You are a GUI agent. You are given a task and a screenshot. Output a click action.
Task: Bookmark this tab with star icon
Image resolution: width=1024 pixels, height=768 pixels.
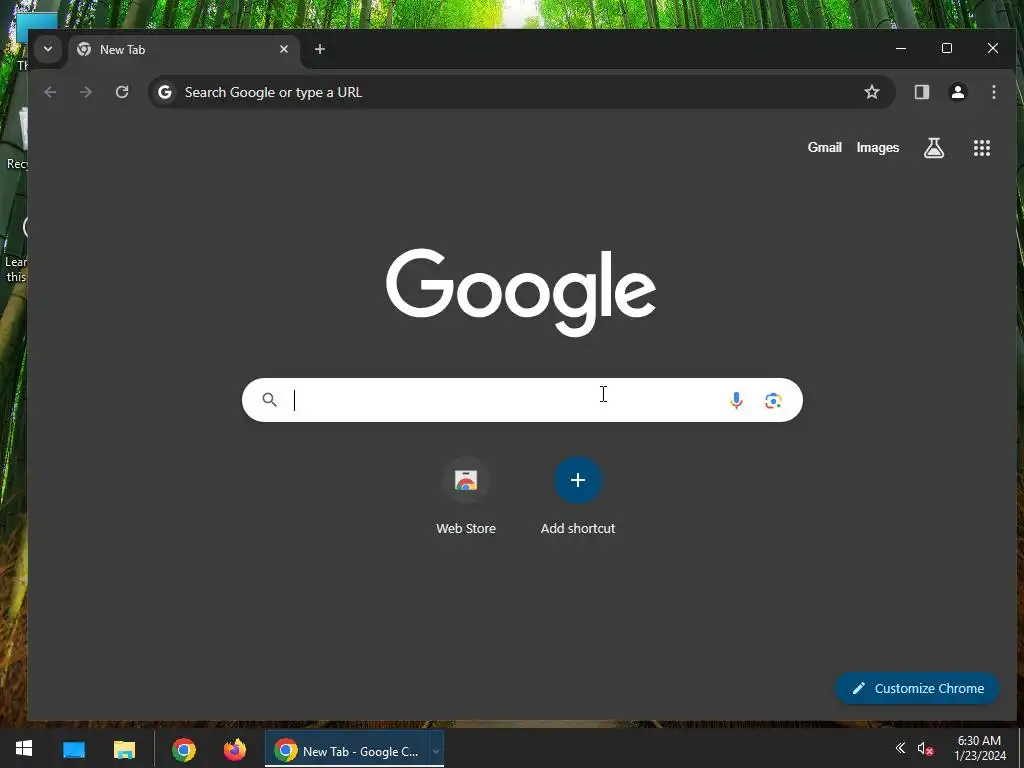click(871, 92)
